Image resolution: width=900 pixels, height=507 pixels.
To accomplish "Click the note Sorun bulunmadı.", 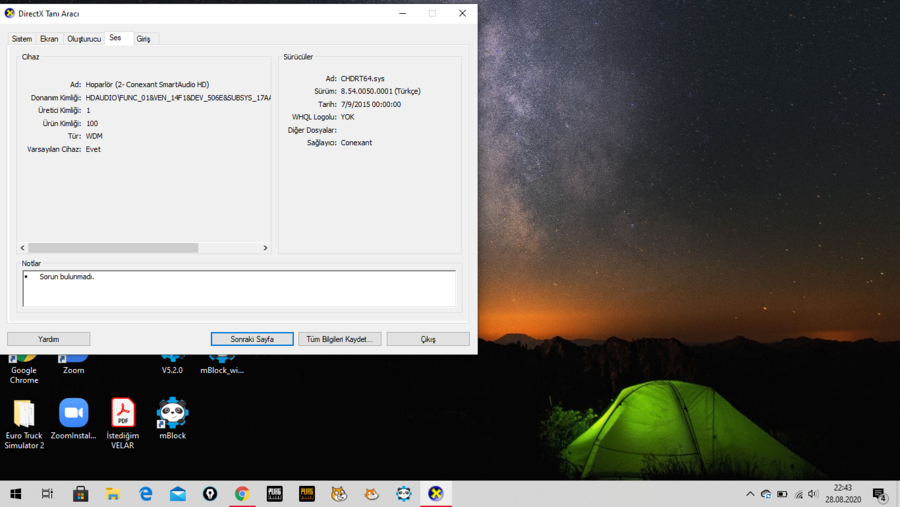I will click(67, 277).
